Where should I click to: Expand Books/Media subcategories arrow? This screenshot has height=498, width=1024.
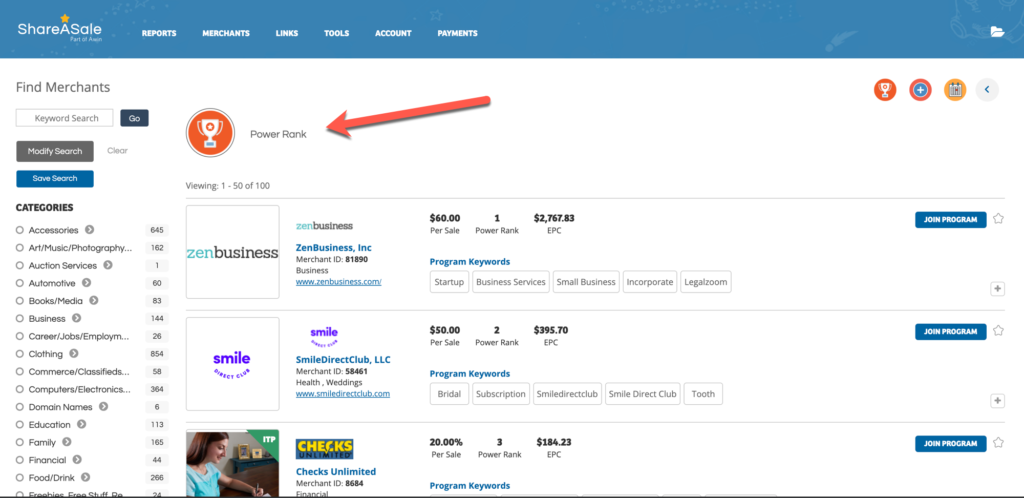click(x=94, y=300)
